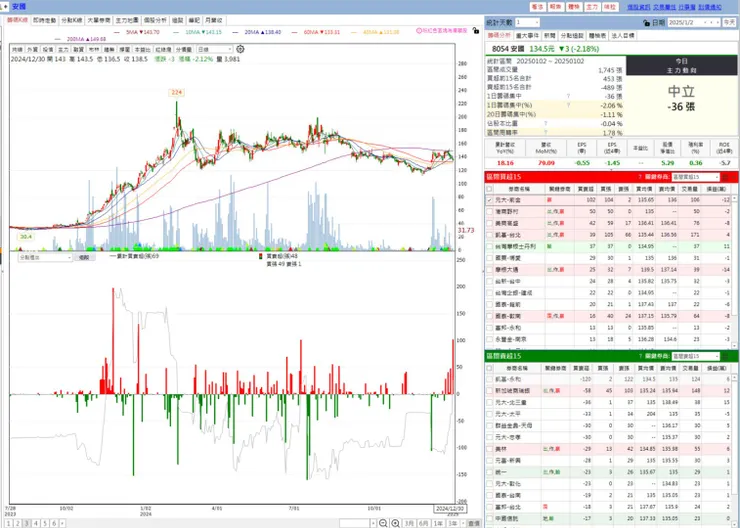Click help icon next to 1日籌碼集中 row

click(x=568, y=96)
